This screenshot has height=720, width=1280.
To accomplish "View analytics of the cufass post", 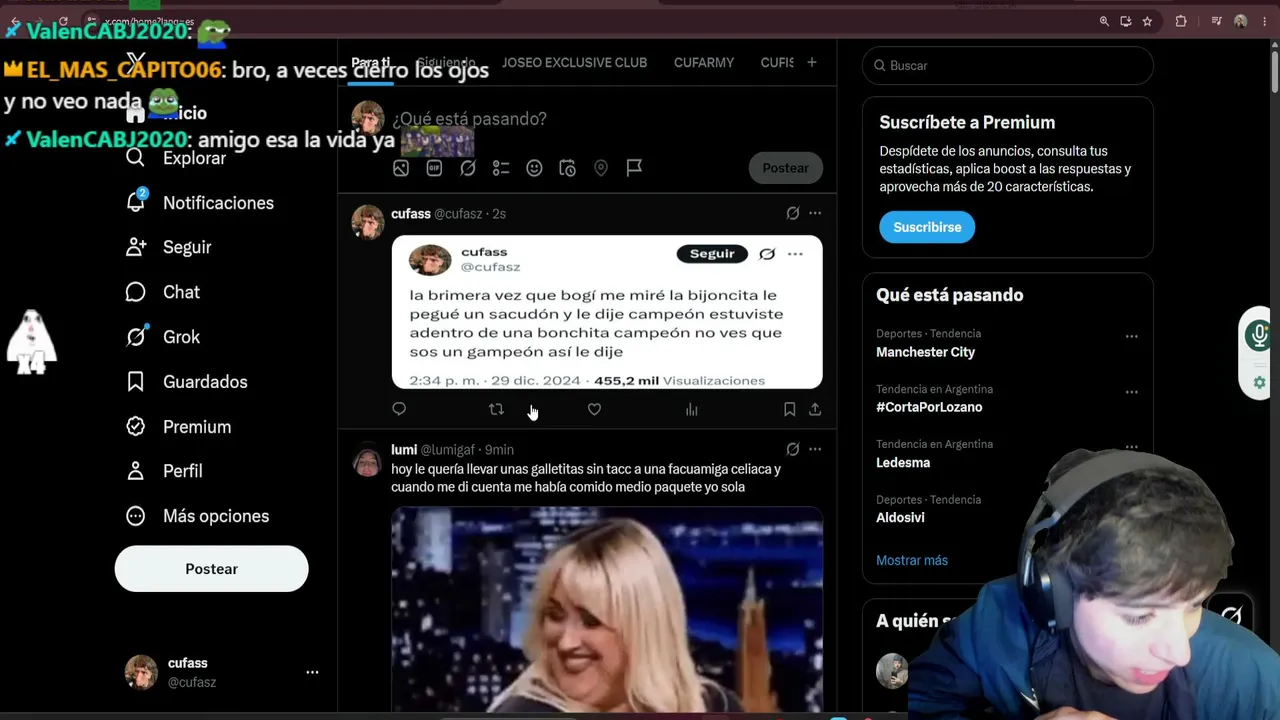I will 691,409.
